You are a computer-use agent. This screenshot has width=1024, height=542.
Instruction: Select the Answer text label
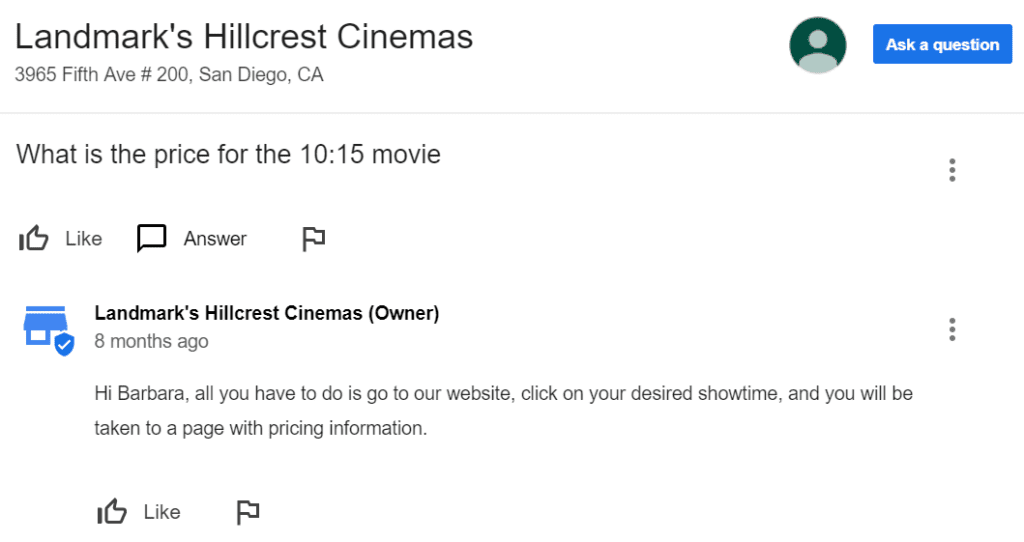pyautogui.click(x=215, y=238)
